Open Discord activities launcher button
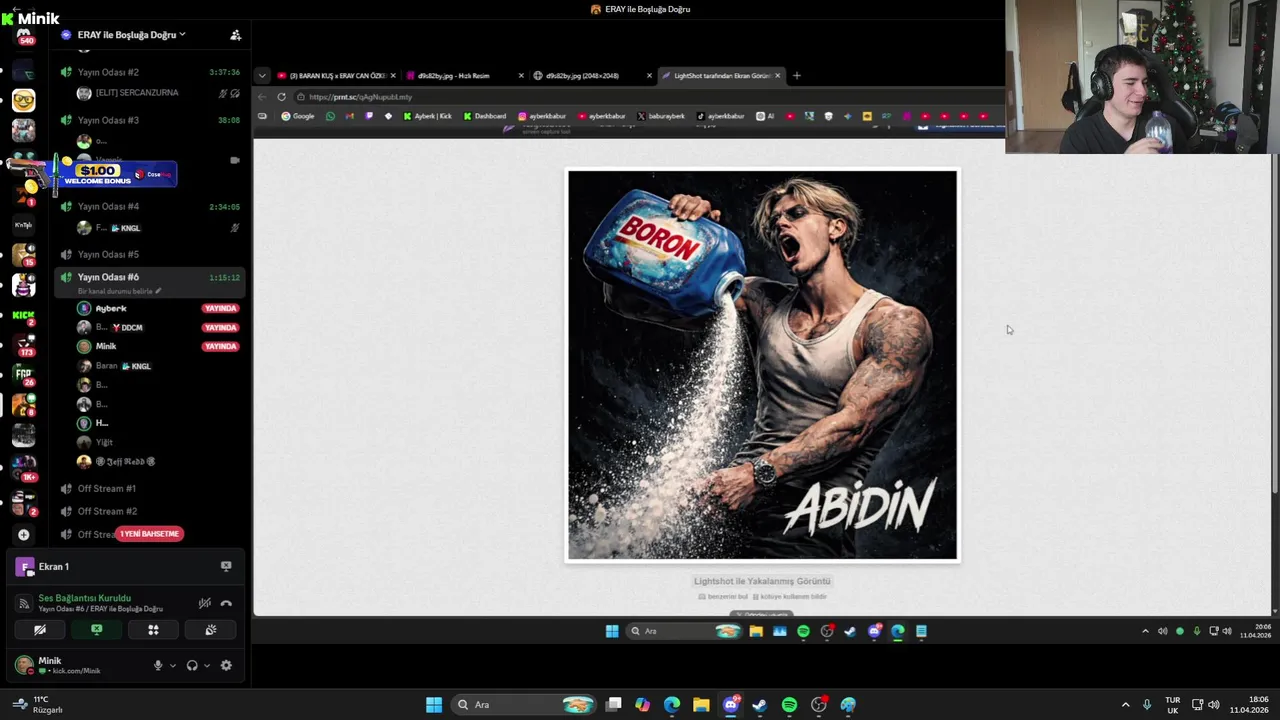This screenshot has height=720, width=1280. (x=153, y=630)
